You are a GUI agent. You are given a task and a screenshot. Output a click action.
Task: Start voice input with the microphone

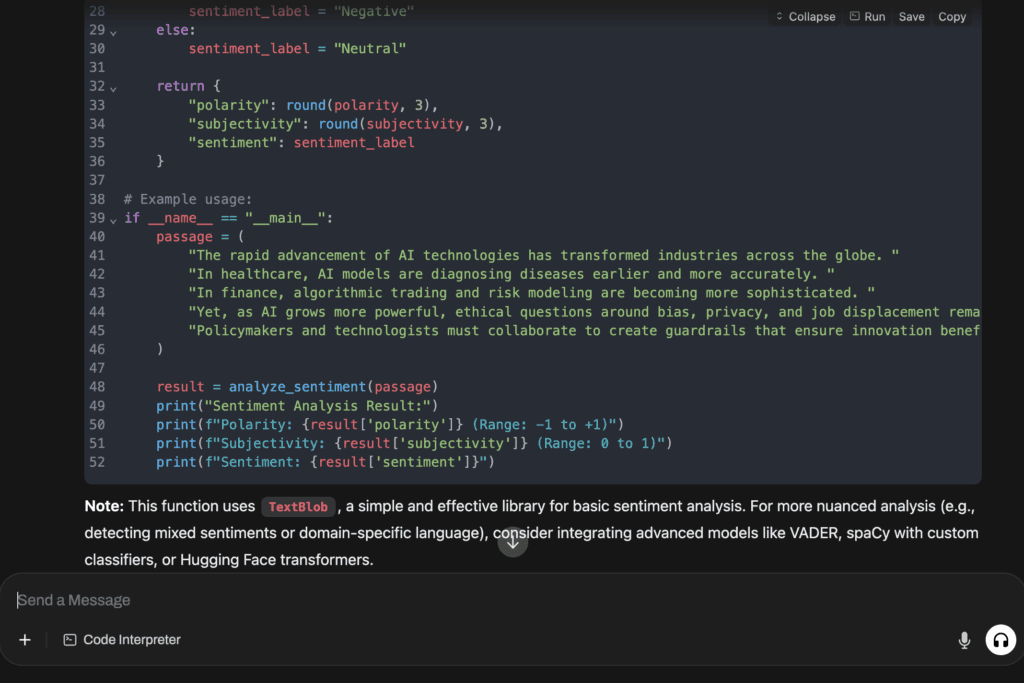click(964, 640)
